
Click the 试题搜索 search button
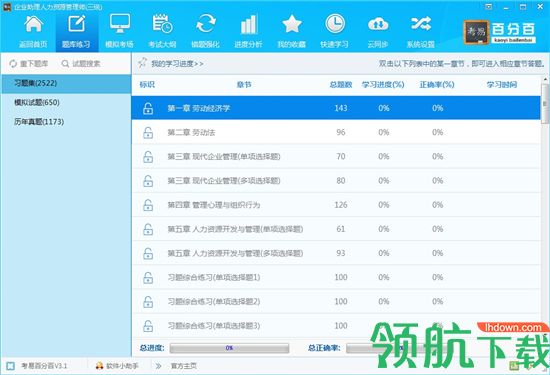[81, 63]
